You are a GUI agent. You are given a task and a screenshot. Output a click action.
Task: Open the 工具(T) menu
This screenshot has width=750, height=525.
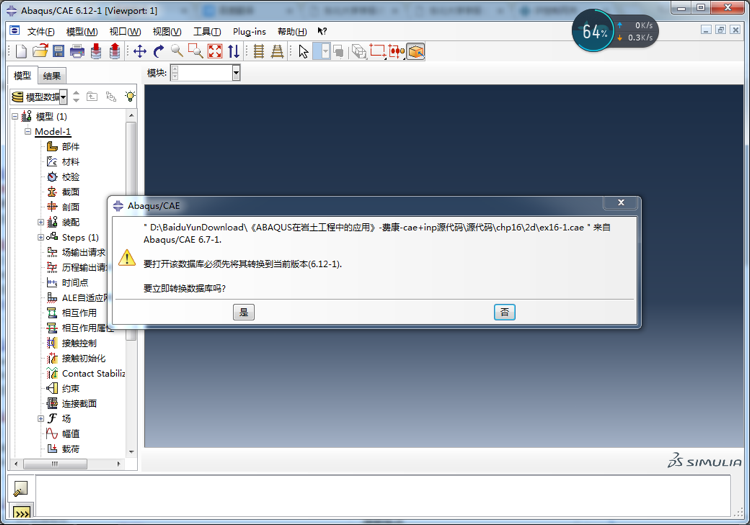pyautogui.click(x=207, y=32)
